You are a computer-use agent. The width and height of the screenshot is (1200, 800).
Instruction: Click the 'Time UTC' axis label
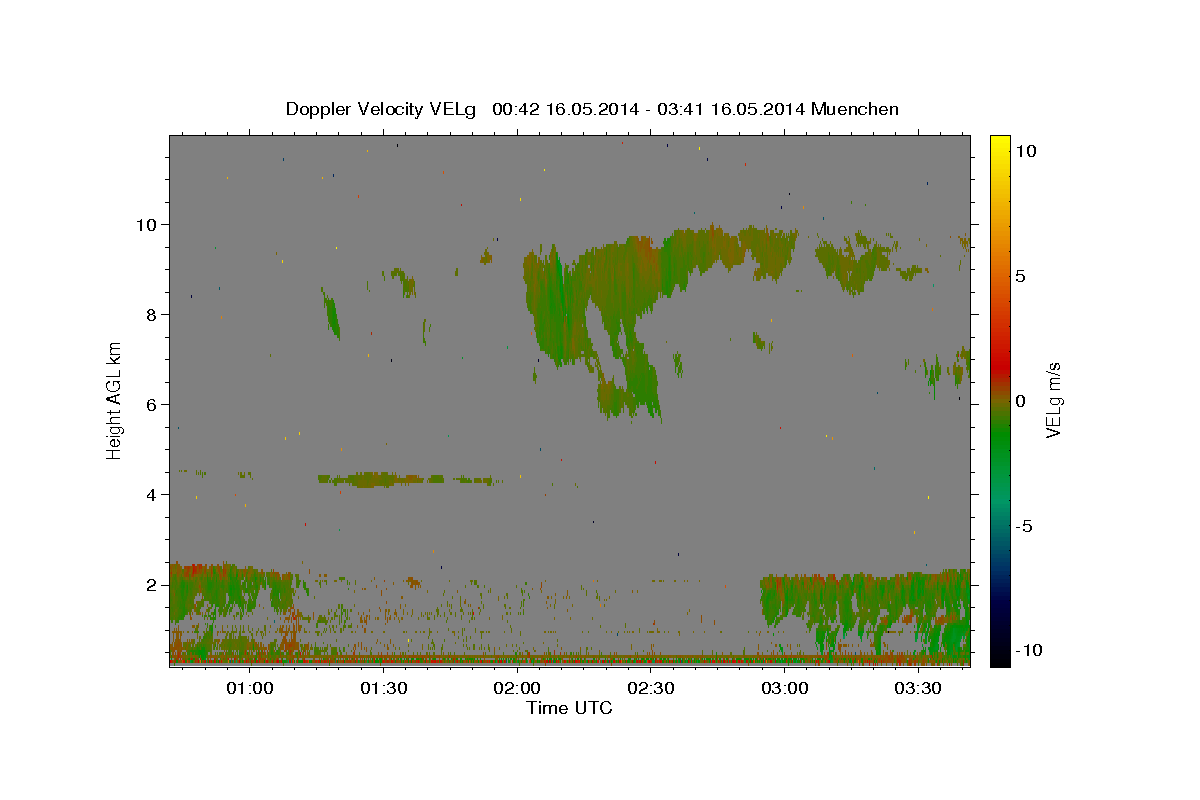coord(569,708)
